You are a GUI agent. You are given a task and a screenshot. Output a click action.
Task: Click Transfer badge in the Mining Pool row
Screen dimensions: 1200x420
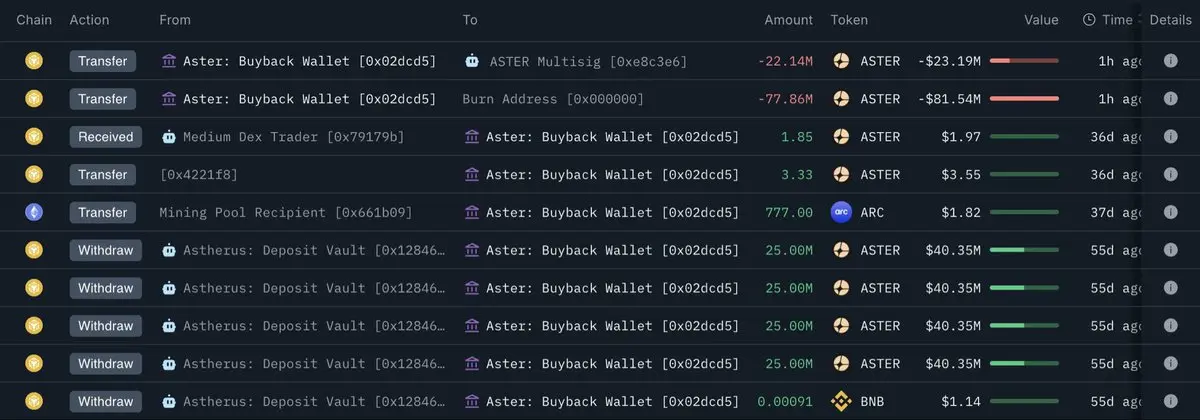coord(103,213)
